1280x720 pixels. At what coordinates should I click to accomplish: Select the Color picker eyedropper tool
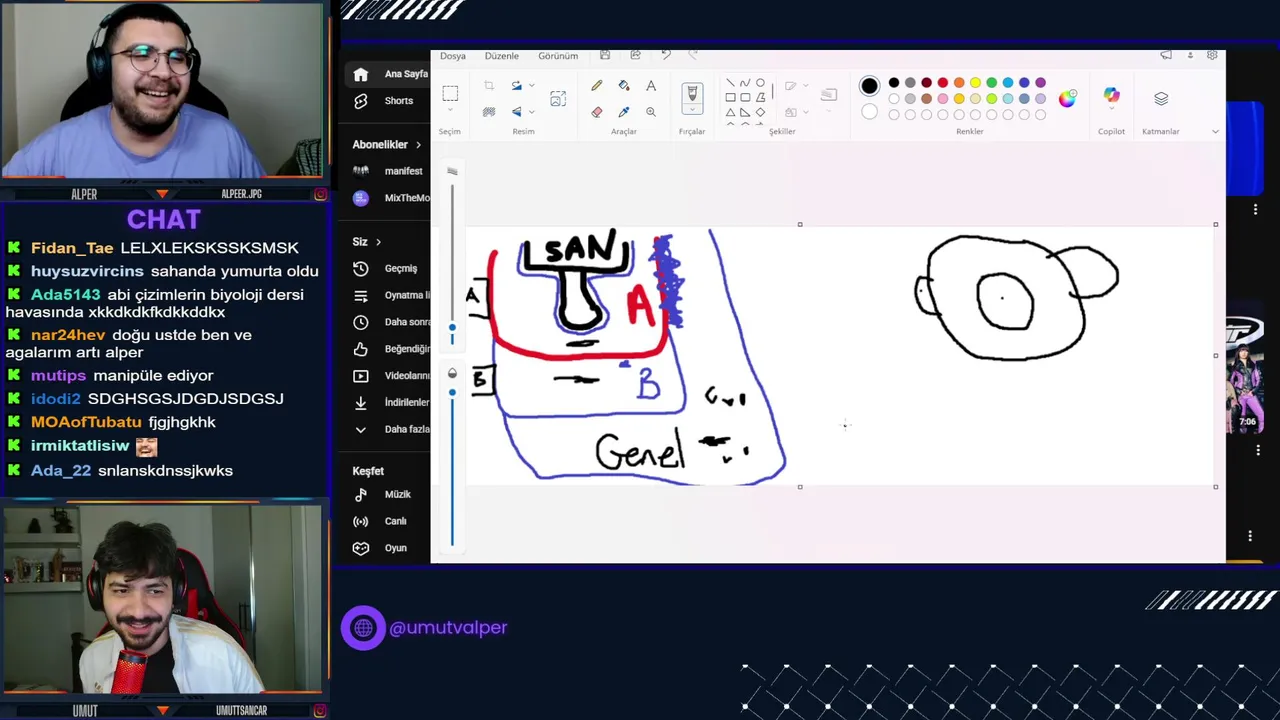point(624,112)
